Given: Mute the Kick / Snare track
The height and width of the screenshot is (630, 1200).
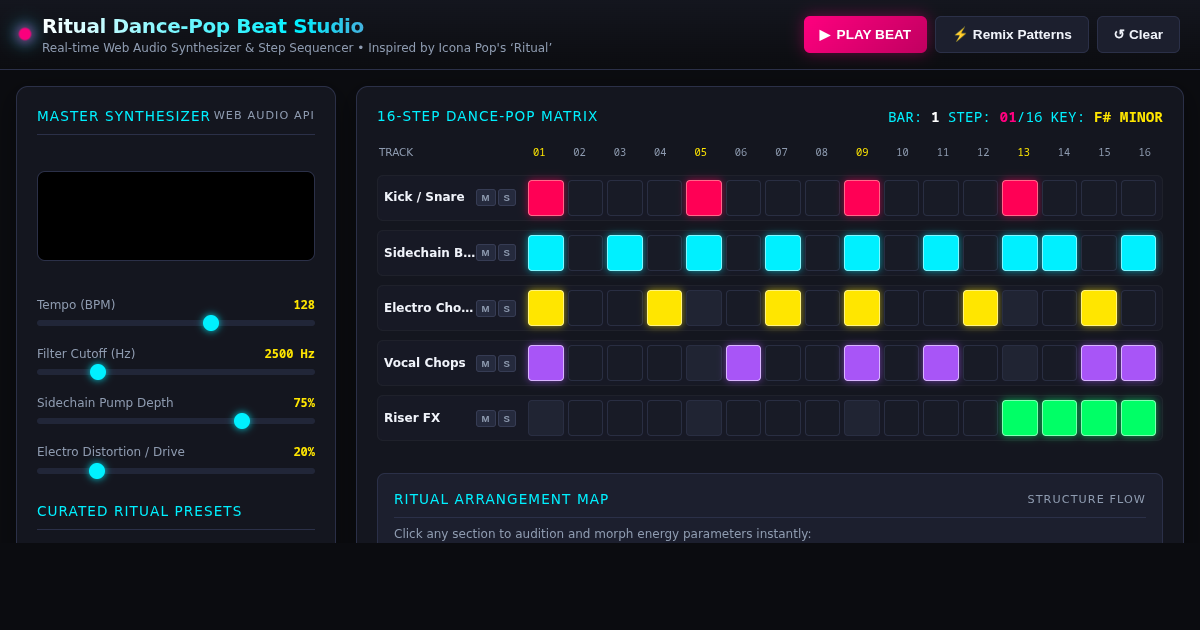Looking at the screenshot, I should pyautogui.click(x=485, y=198).
